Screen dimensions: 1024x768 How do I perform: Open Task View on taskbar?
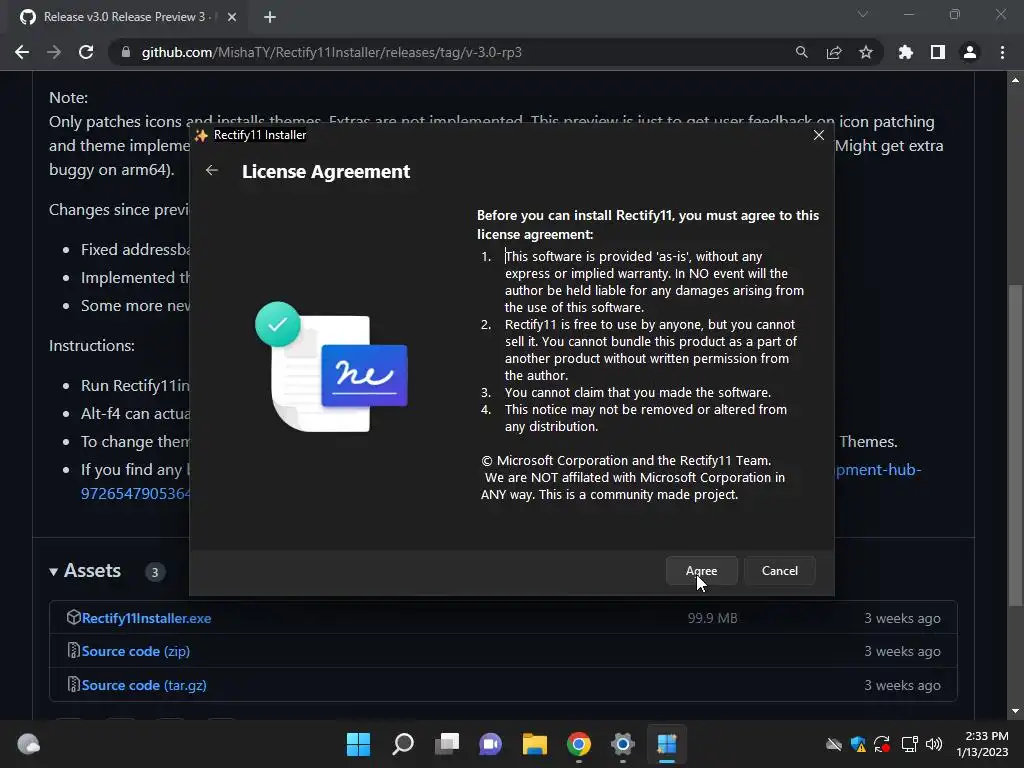pos(447,744)
